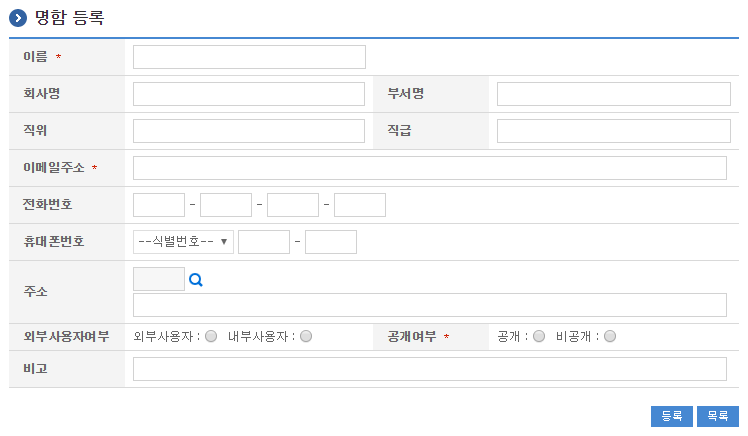Image resolution: width=748 pixels, height=436 pixels.
Task: Click the 회사명 company name field
Action: pyautogui.click(x=249, y=94)
